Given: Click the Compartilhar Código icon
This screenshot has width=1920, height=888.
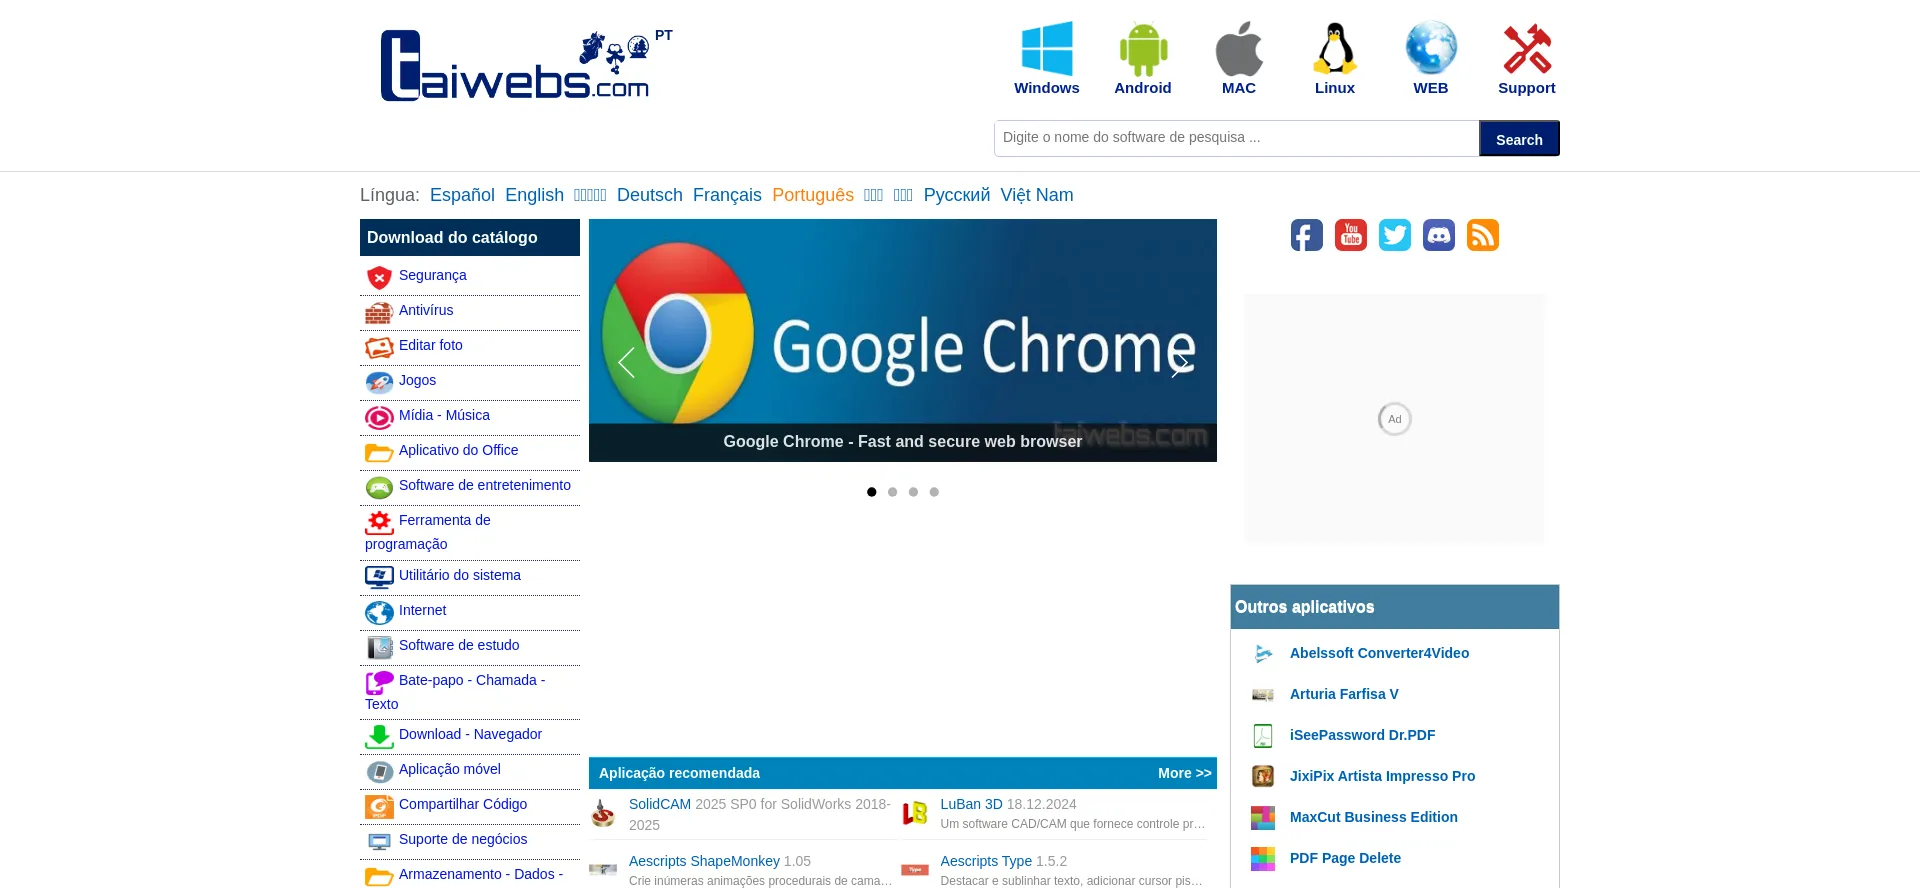Looking at the screenshot, I should (379, 807).
